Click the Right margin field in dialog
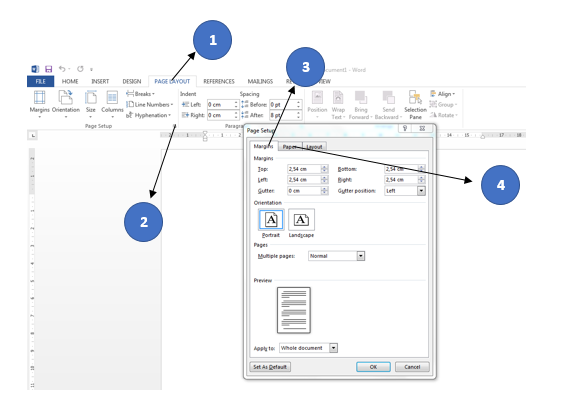580x398 pixels. click(x=401, y=180)
